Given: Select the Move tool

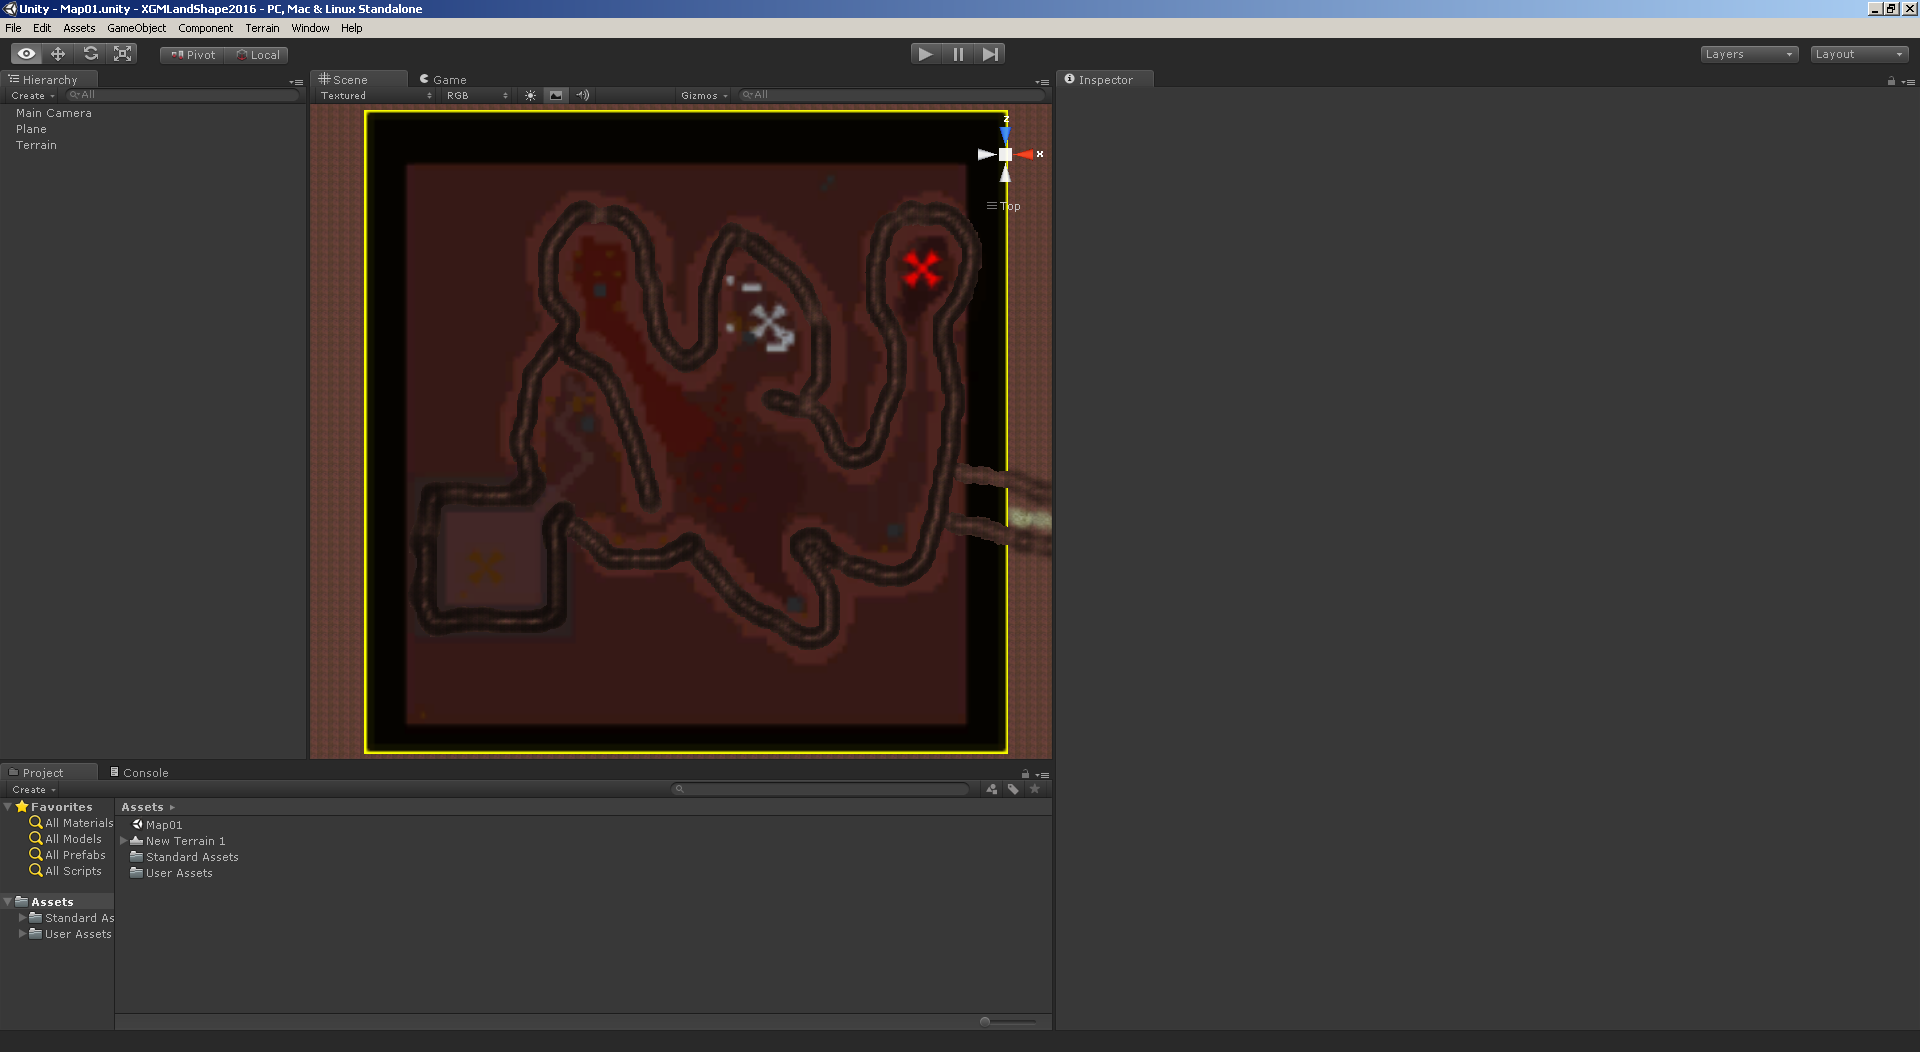Looking at the screenshot, I should point(58,54).
